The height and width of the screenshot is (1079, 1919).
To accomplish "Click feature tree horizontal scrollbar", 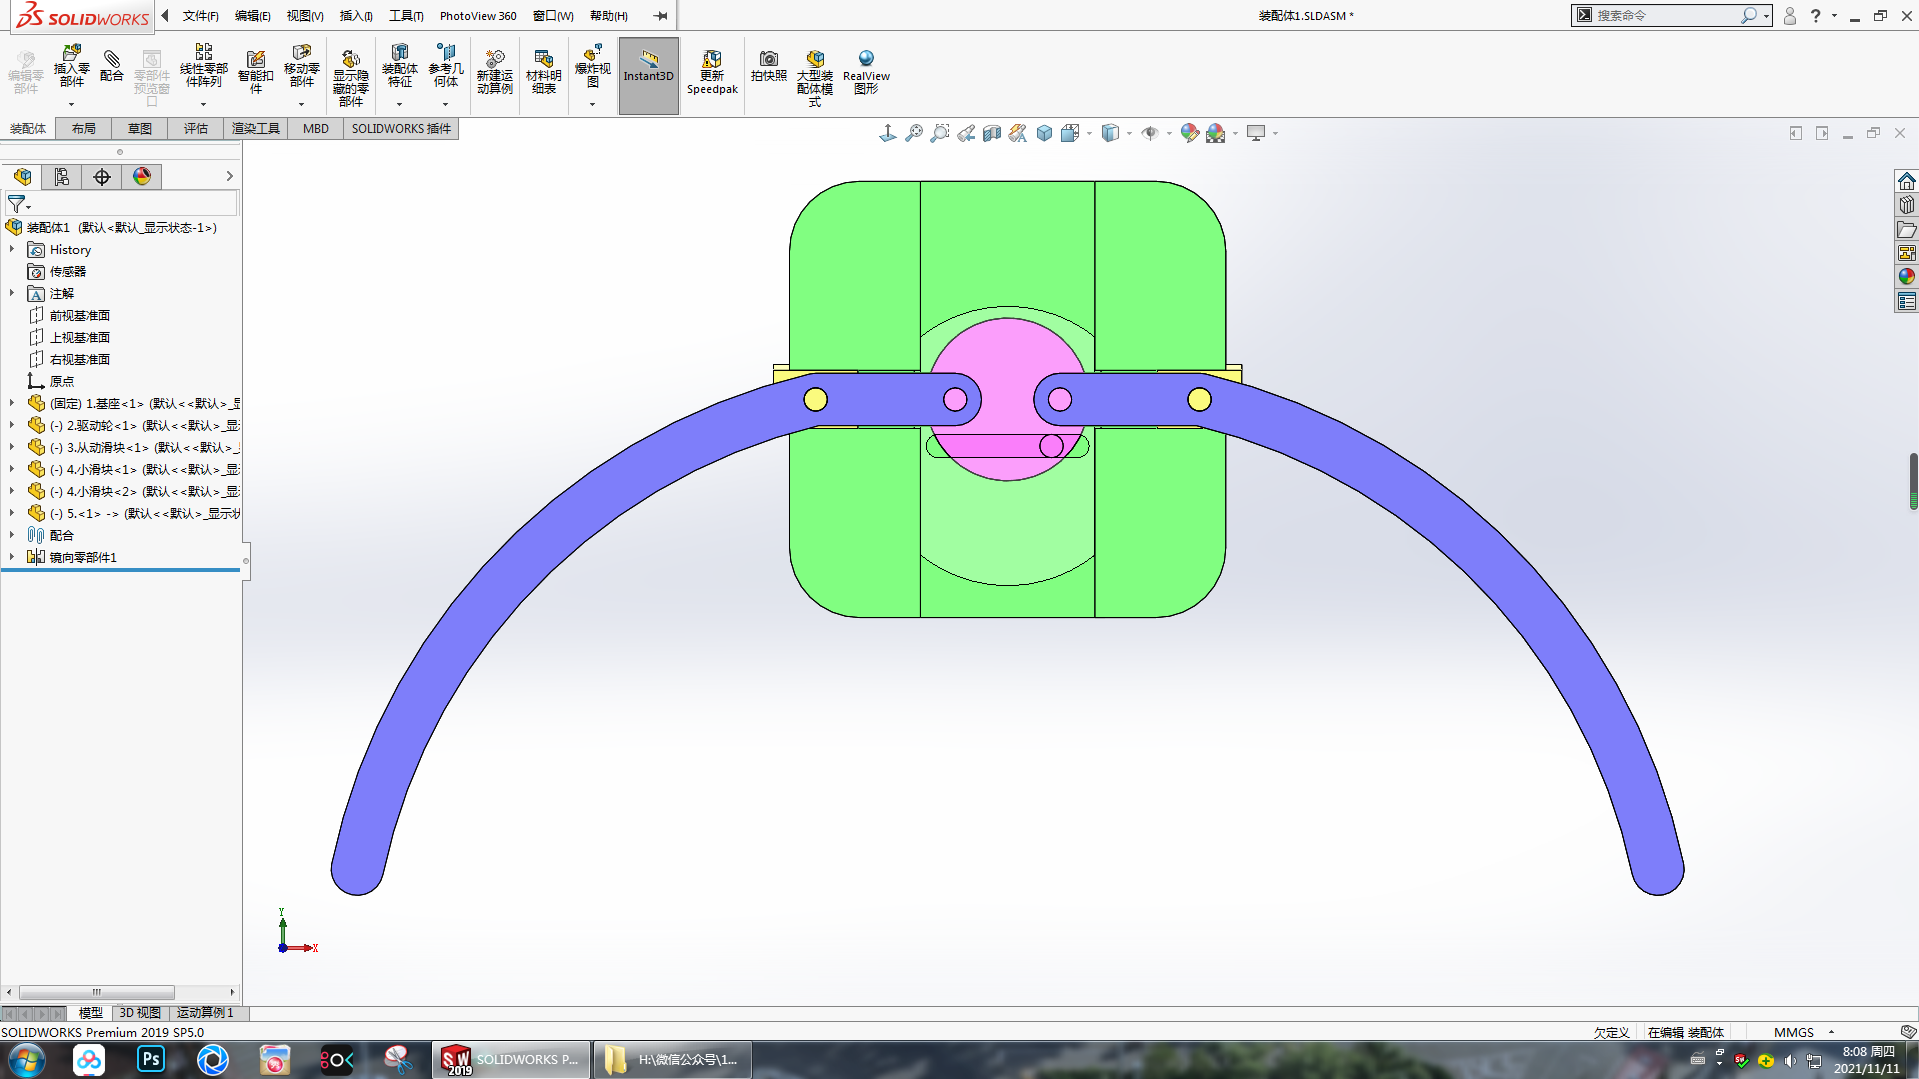I will point(97,993).
